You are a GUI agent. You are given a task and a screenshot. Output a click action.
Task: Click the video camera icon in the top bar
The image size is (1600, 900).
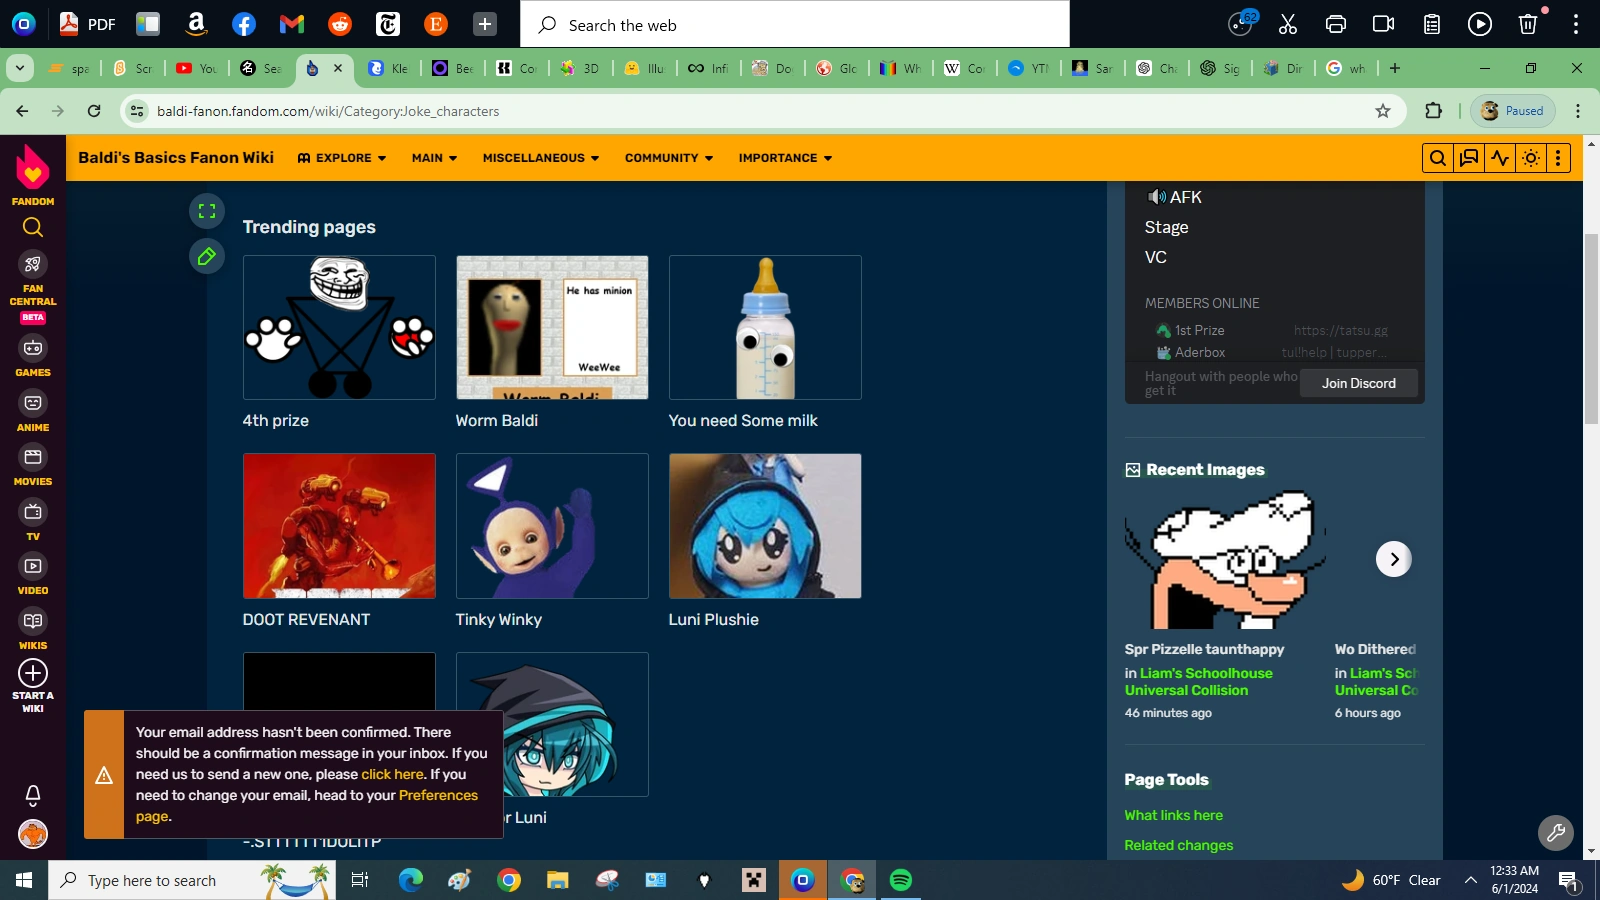(1384, 24)
